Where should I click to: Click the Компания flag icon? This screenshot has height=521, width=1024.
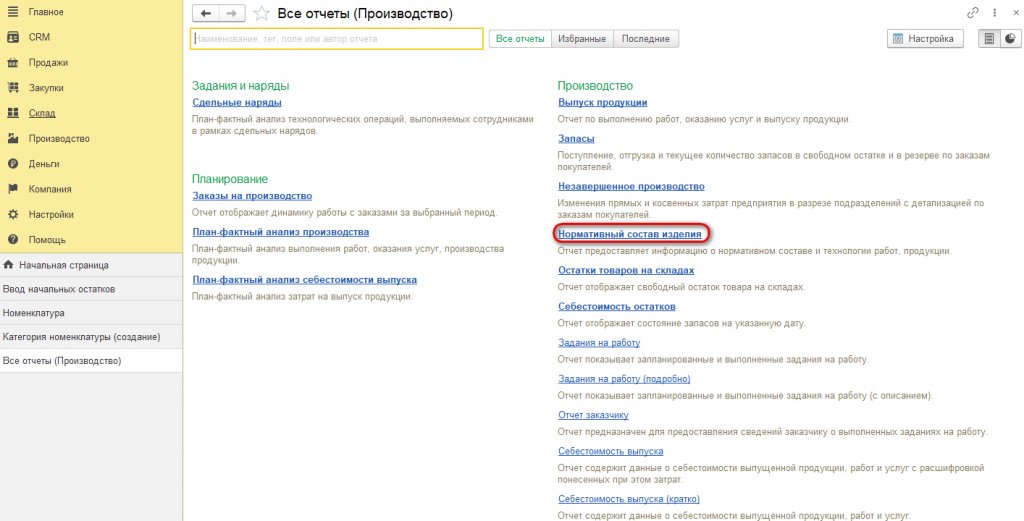[12, 189]
